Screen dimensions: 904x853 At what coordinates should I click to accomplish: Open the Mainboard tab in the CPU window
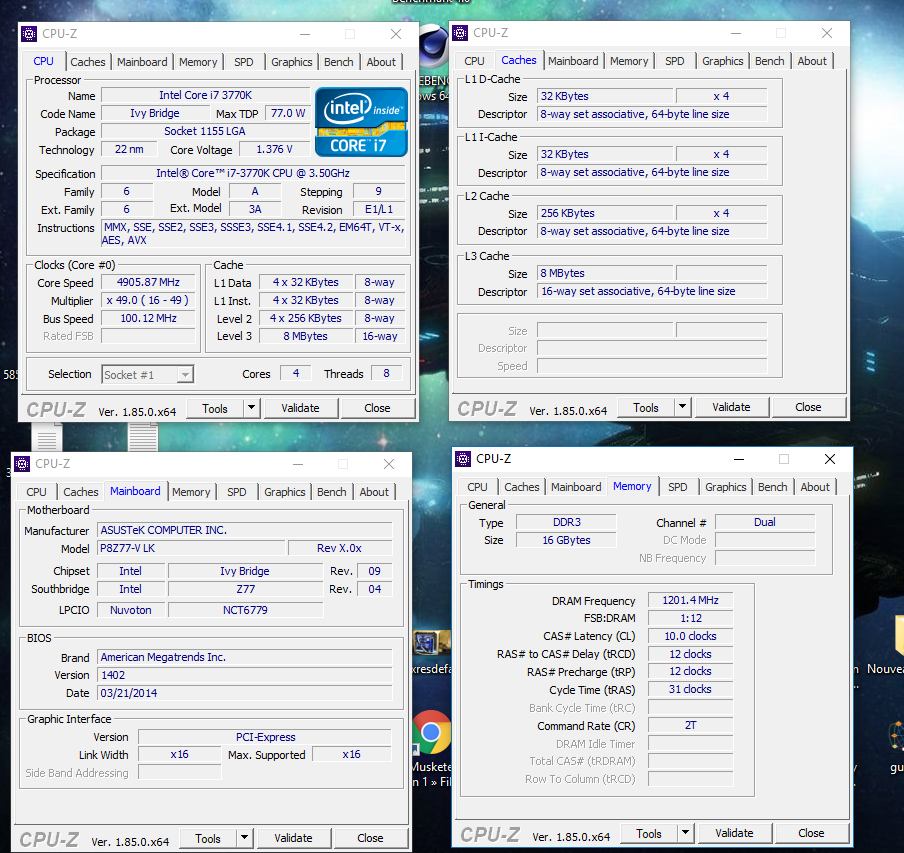point(142,62)
